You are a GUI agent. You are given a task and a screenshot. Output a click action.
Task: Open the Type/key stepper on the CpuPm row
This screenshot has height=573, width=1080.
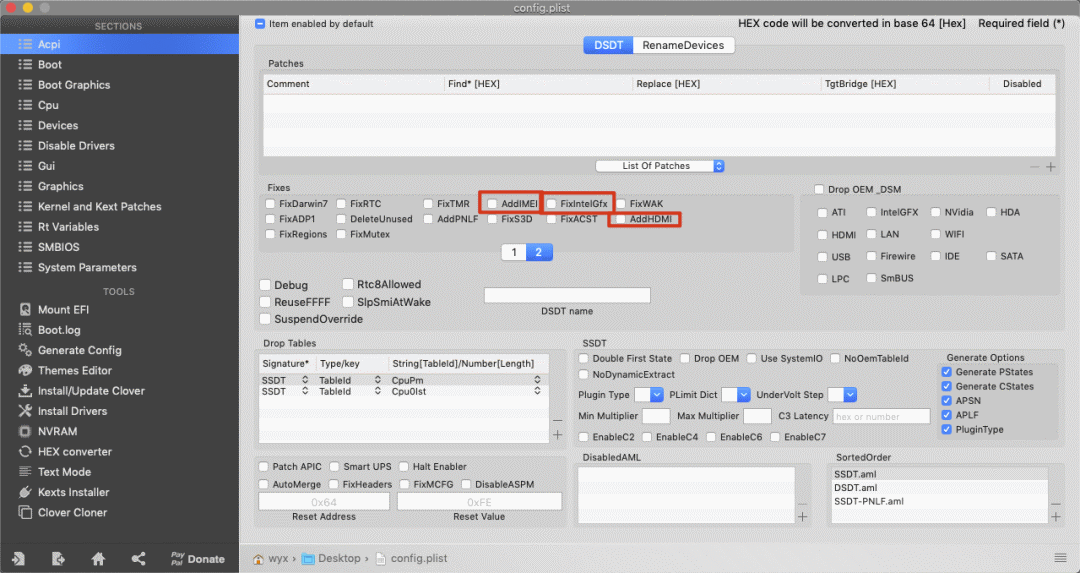point(377,380)
